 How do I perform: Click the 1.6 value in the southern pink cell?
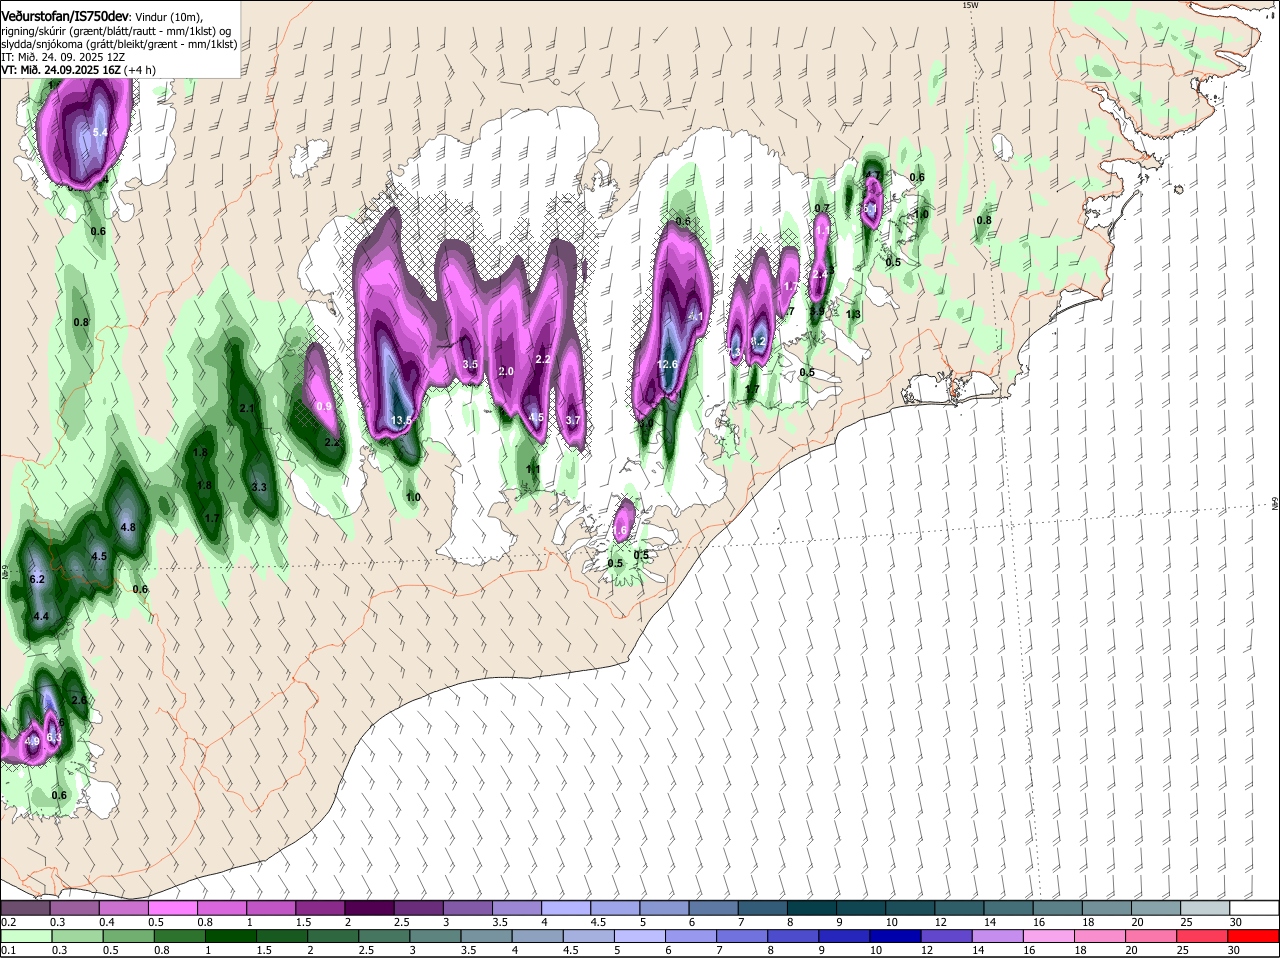(619, 530)
